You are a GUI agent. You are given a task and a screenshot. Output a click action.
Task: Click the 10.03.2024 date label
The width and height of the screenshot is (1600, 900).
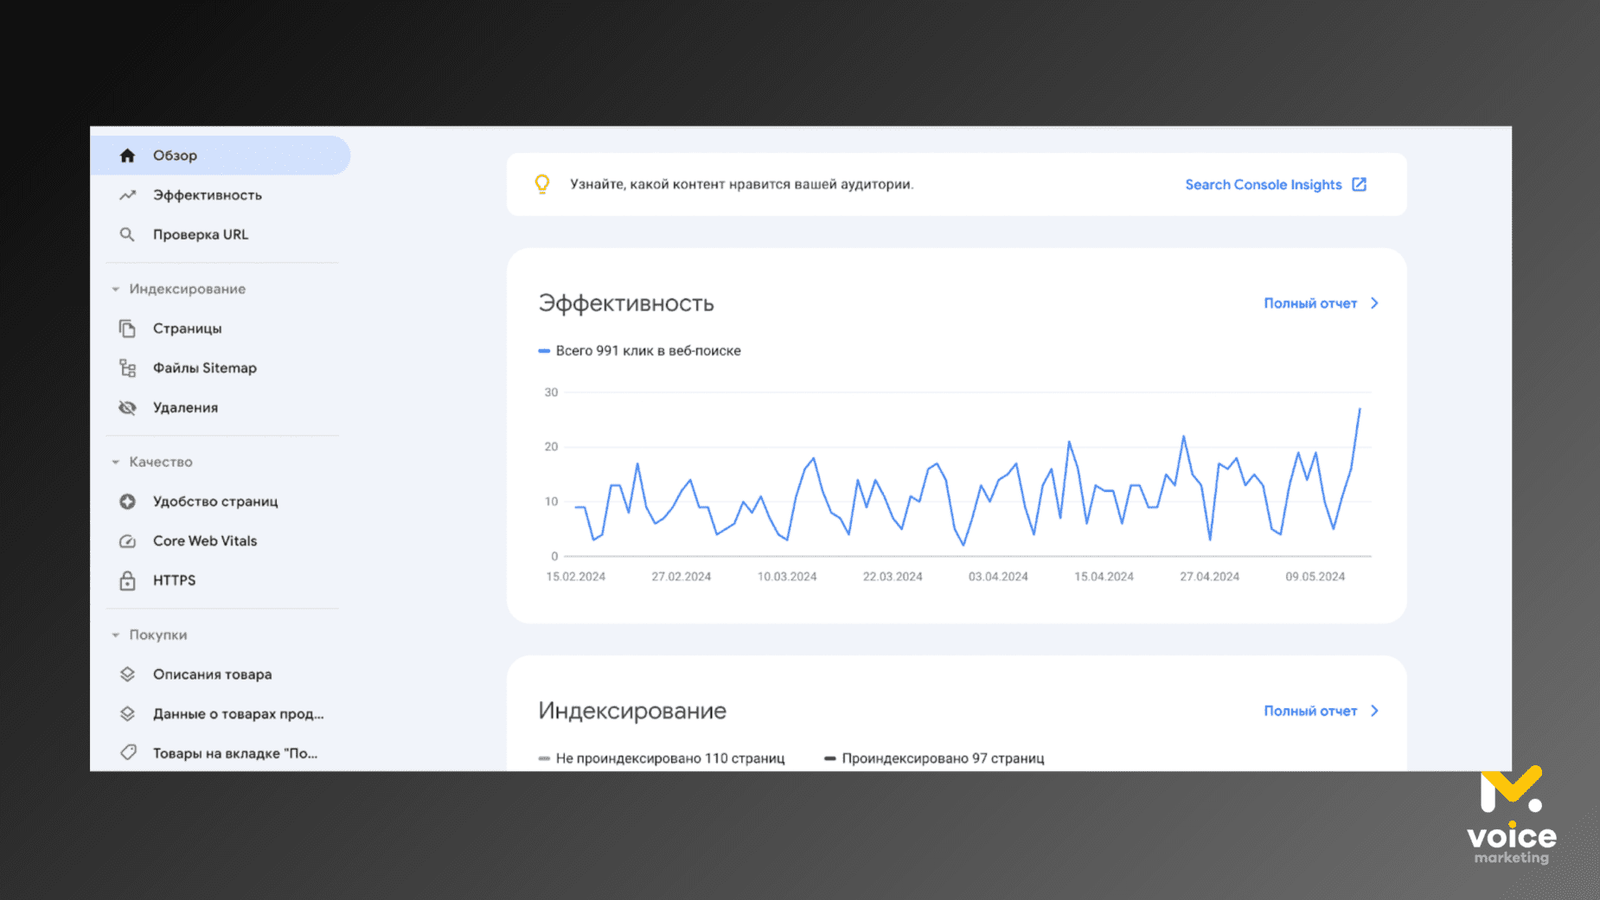pyautogui.click(x=787, y=577)
